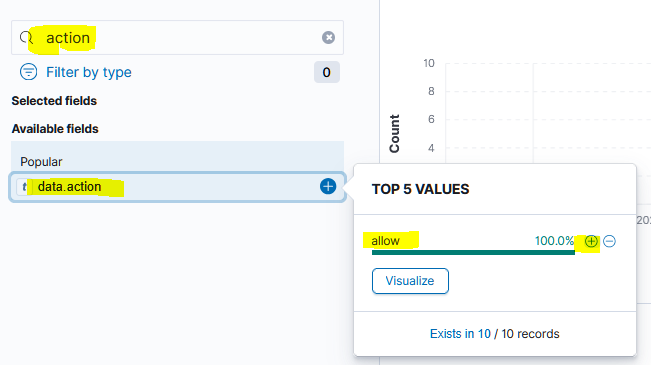
Task: Click the green allow progress bar
Action: [473, 252]
